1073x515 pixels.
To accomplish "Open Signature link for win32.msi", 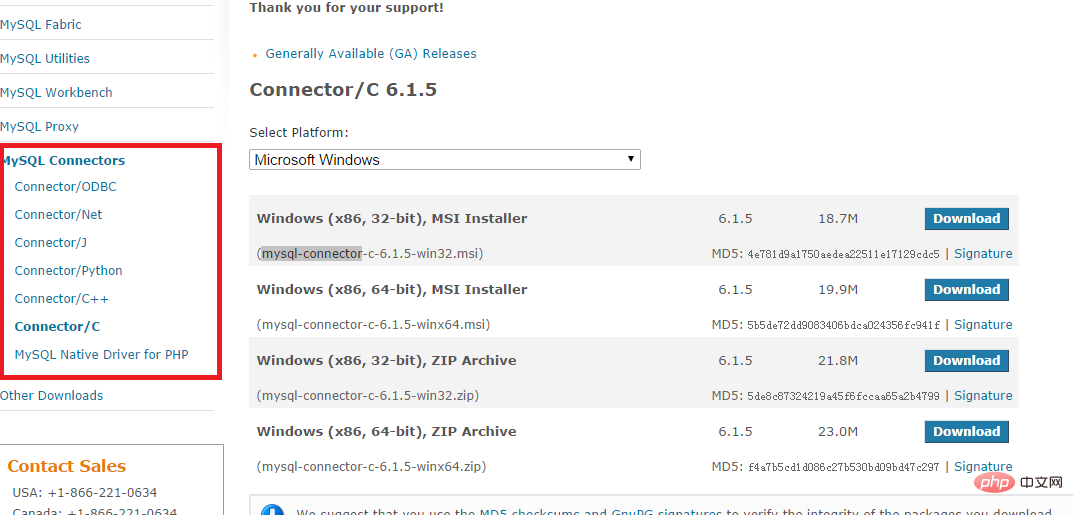I will 983,254.
